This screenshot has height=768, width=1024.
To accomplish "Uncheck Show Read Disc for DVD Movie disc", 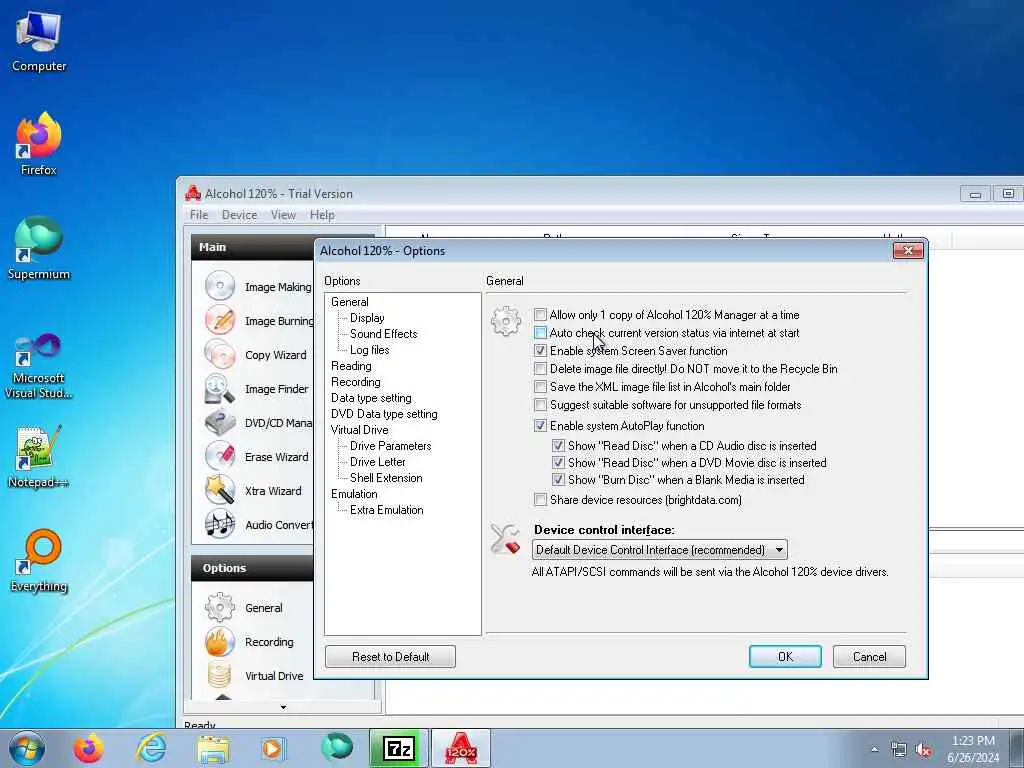I will pos(558,463).
